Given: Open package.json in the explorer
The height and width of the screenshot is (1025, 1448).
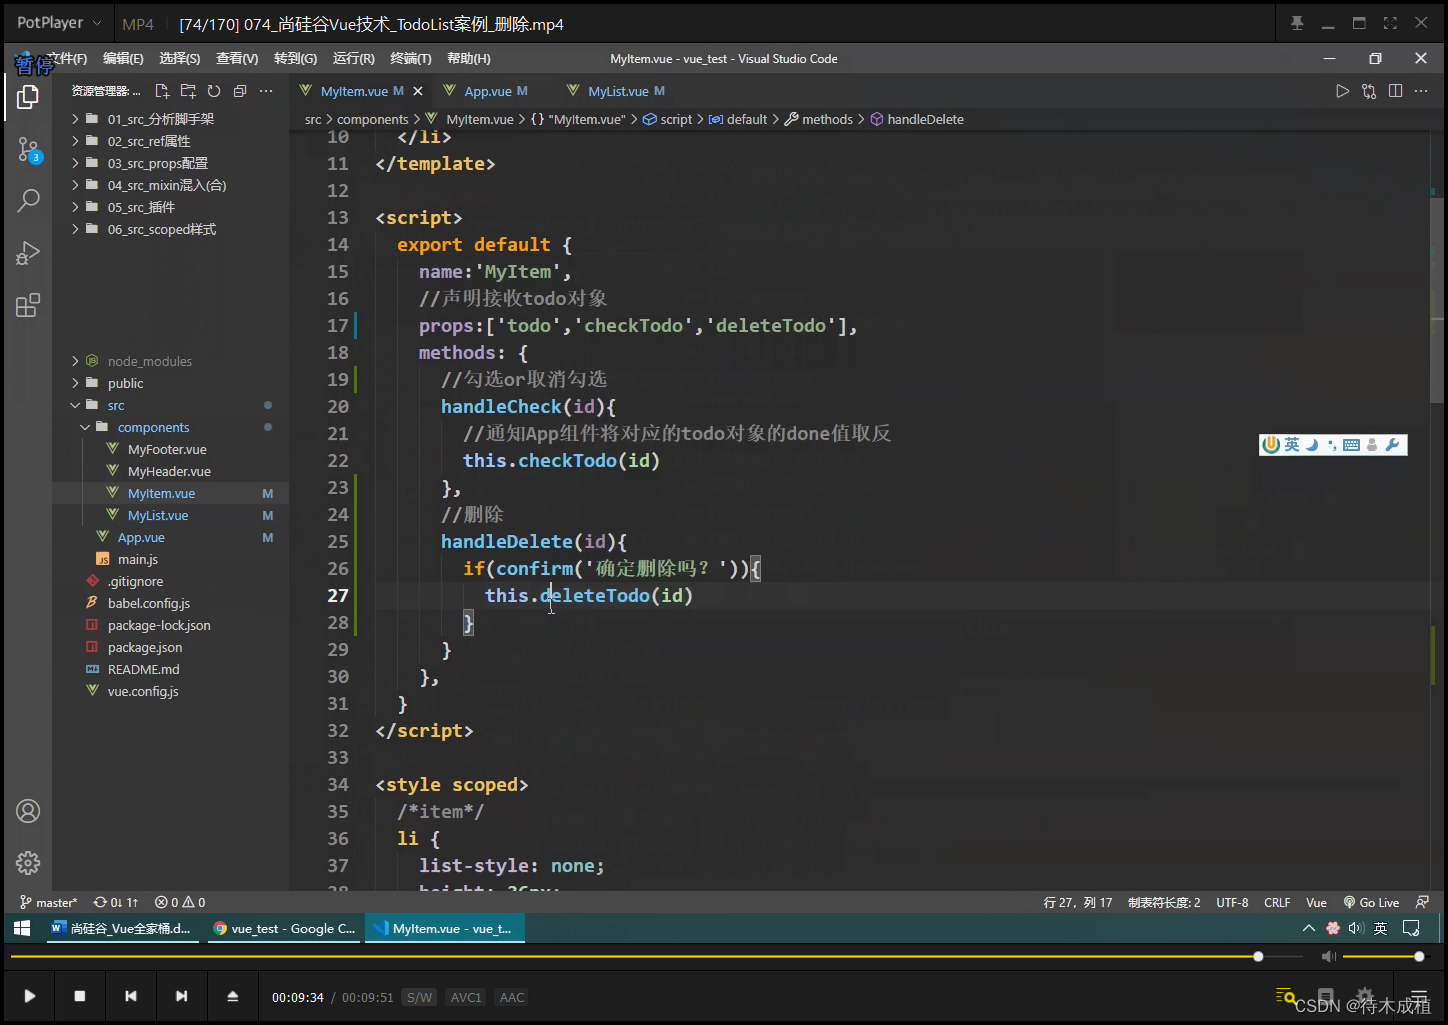Looking at the screenshot, I should (x=145, y=647).
